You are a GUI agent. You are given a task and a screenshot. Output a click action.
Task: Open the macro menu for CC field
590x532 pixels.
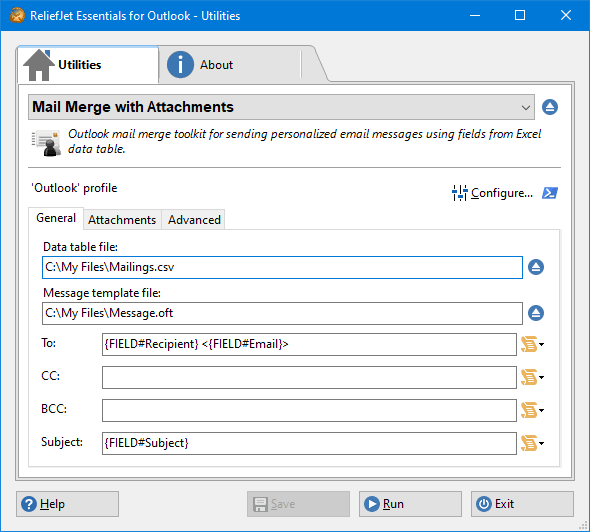pyautogui.click(x=532, y=377)
